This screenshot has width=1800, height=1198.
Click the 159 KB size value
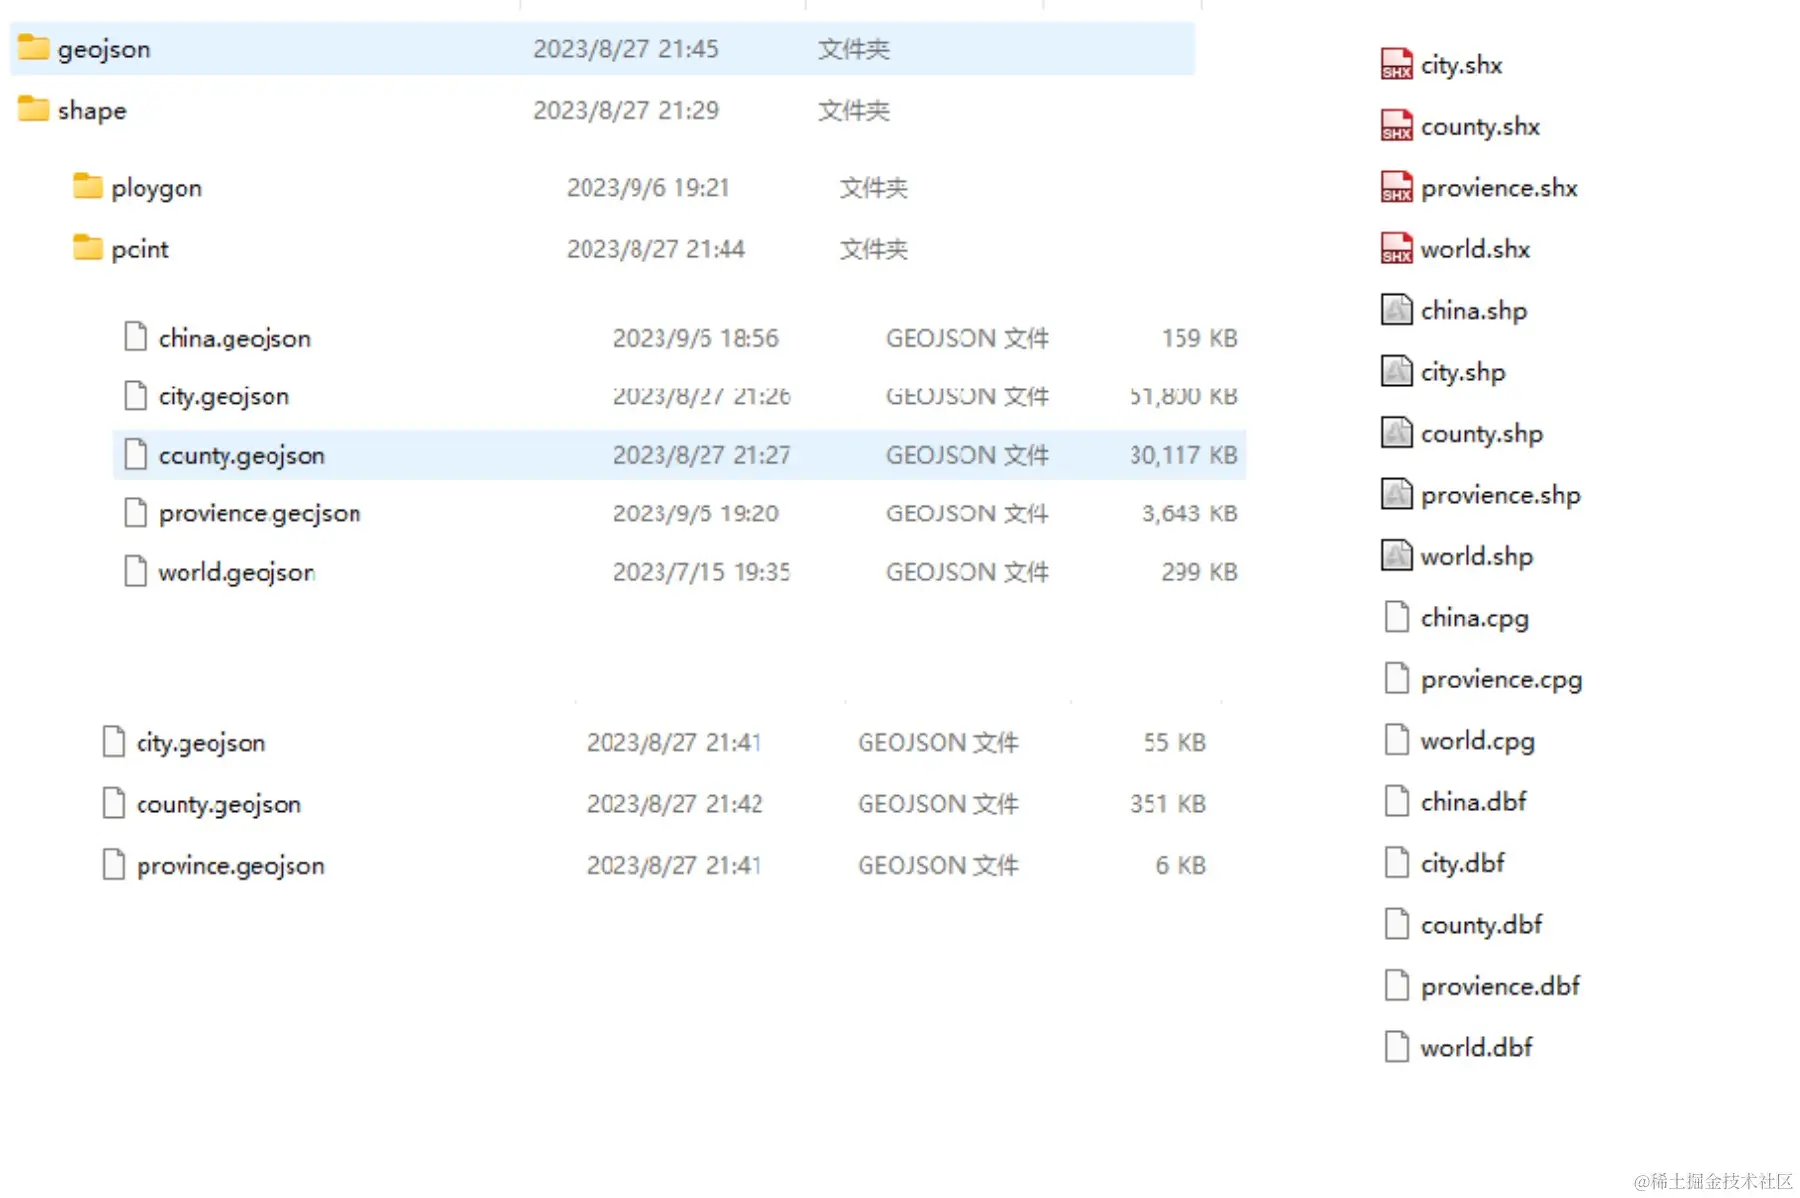pyautogui.click(x=1199, y=338)
